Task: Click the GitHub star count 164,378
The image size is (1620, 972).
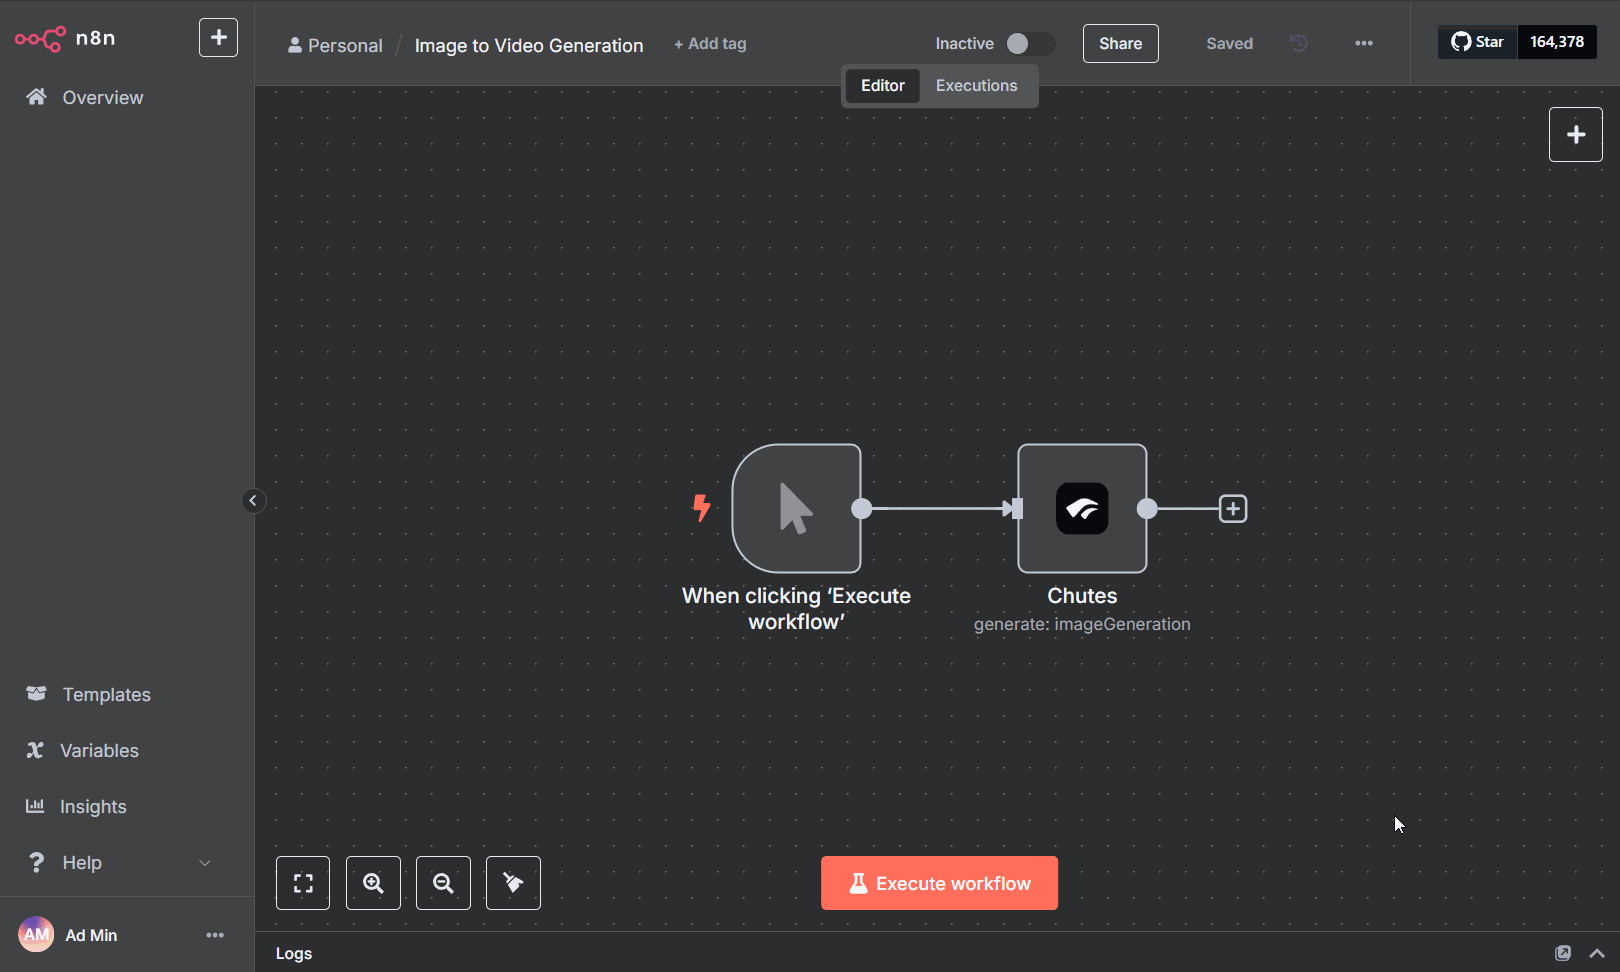Action: pos(1557,42)
